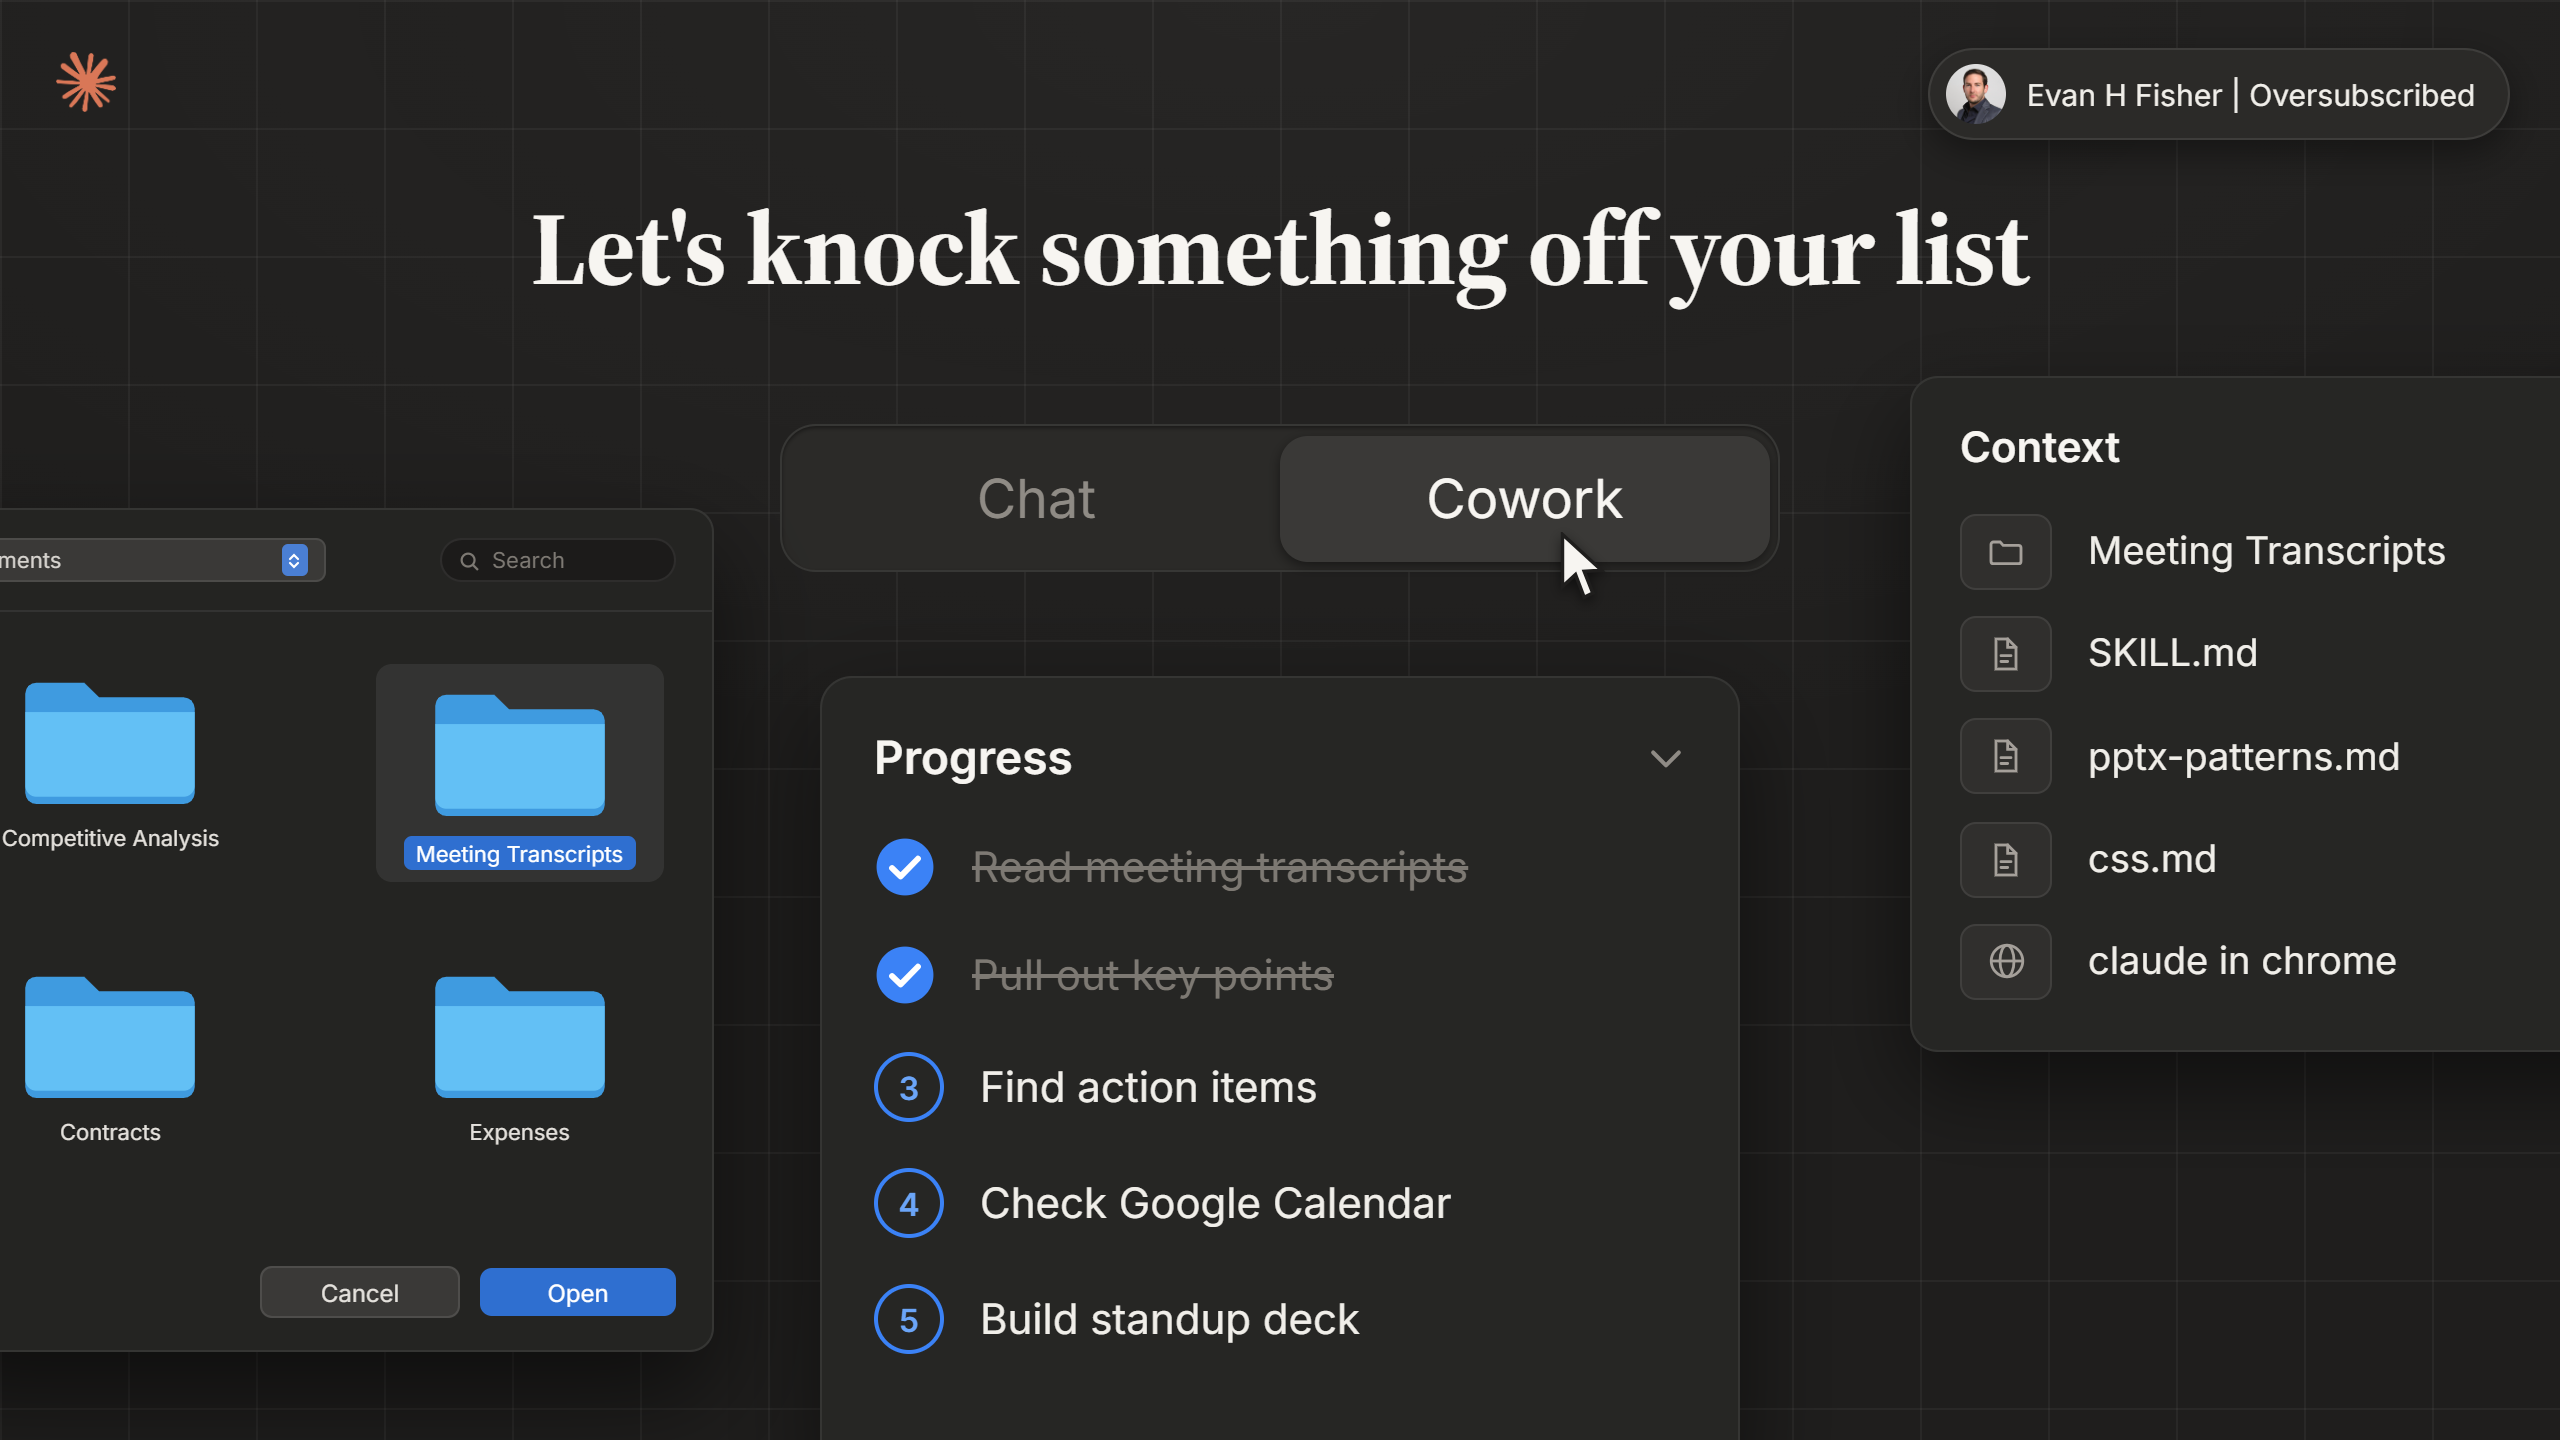This screenshot has height=1440, width=2560.
Task: Click the Search field in file dialog
Action: pos(558,561)
